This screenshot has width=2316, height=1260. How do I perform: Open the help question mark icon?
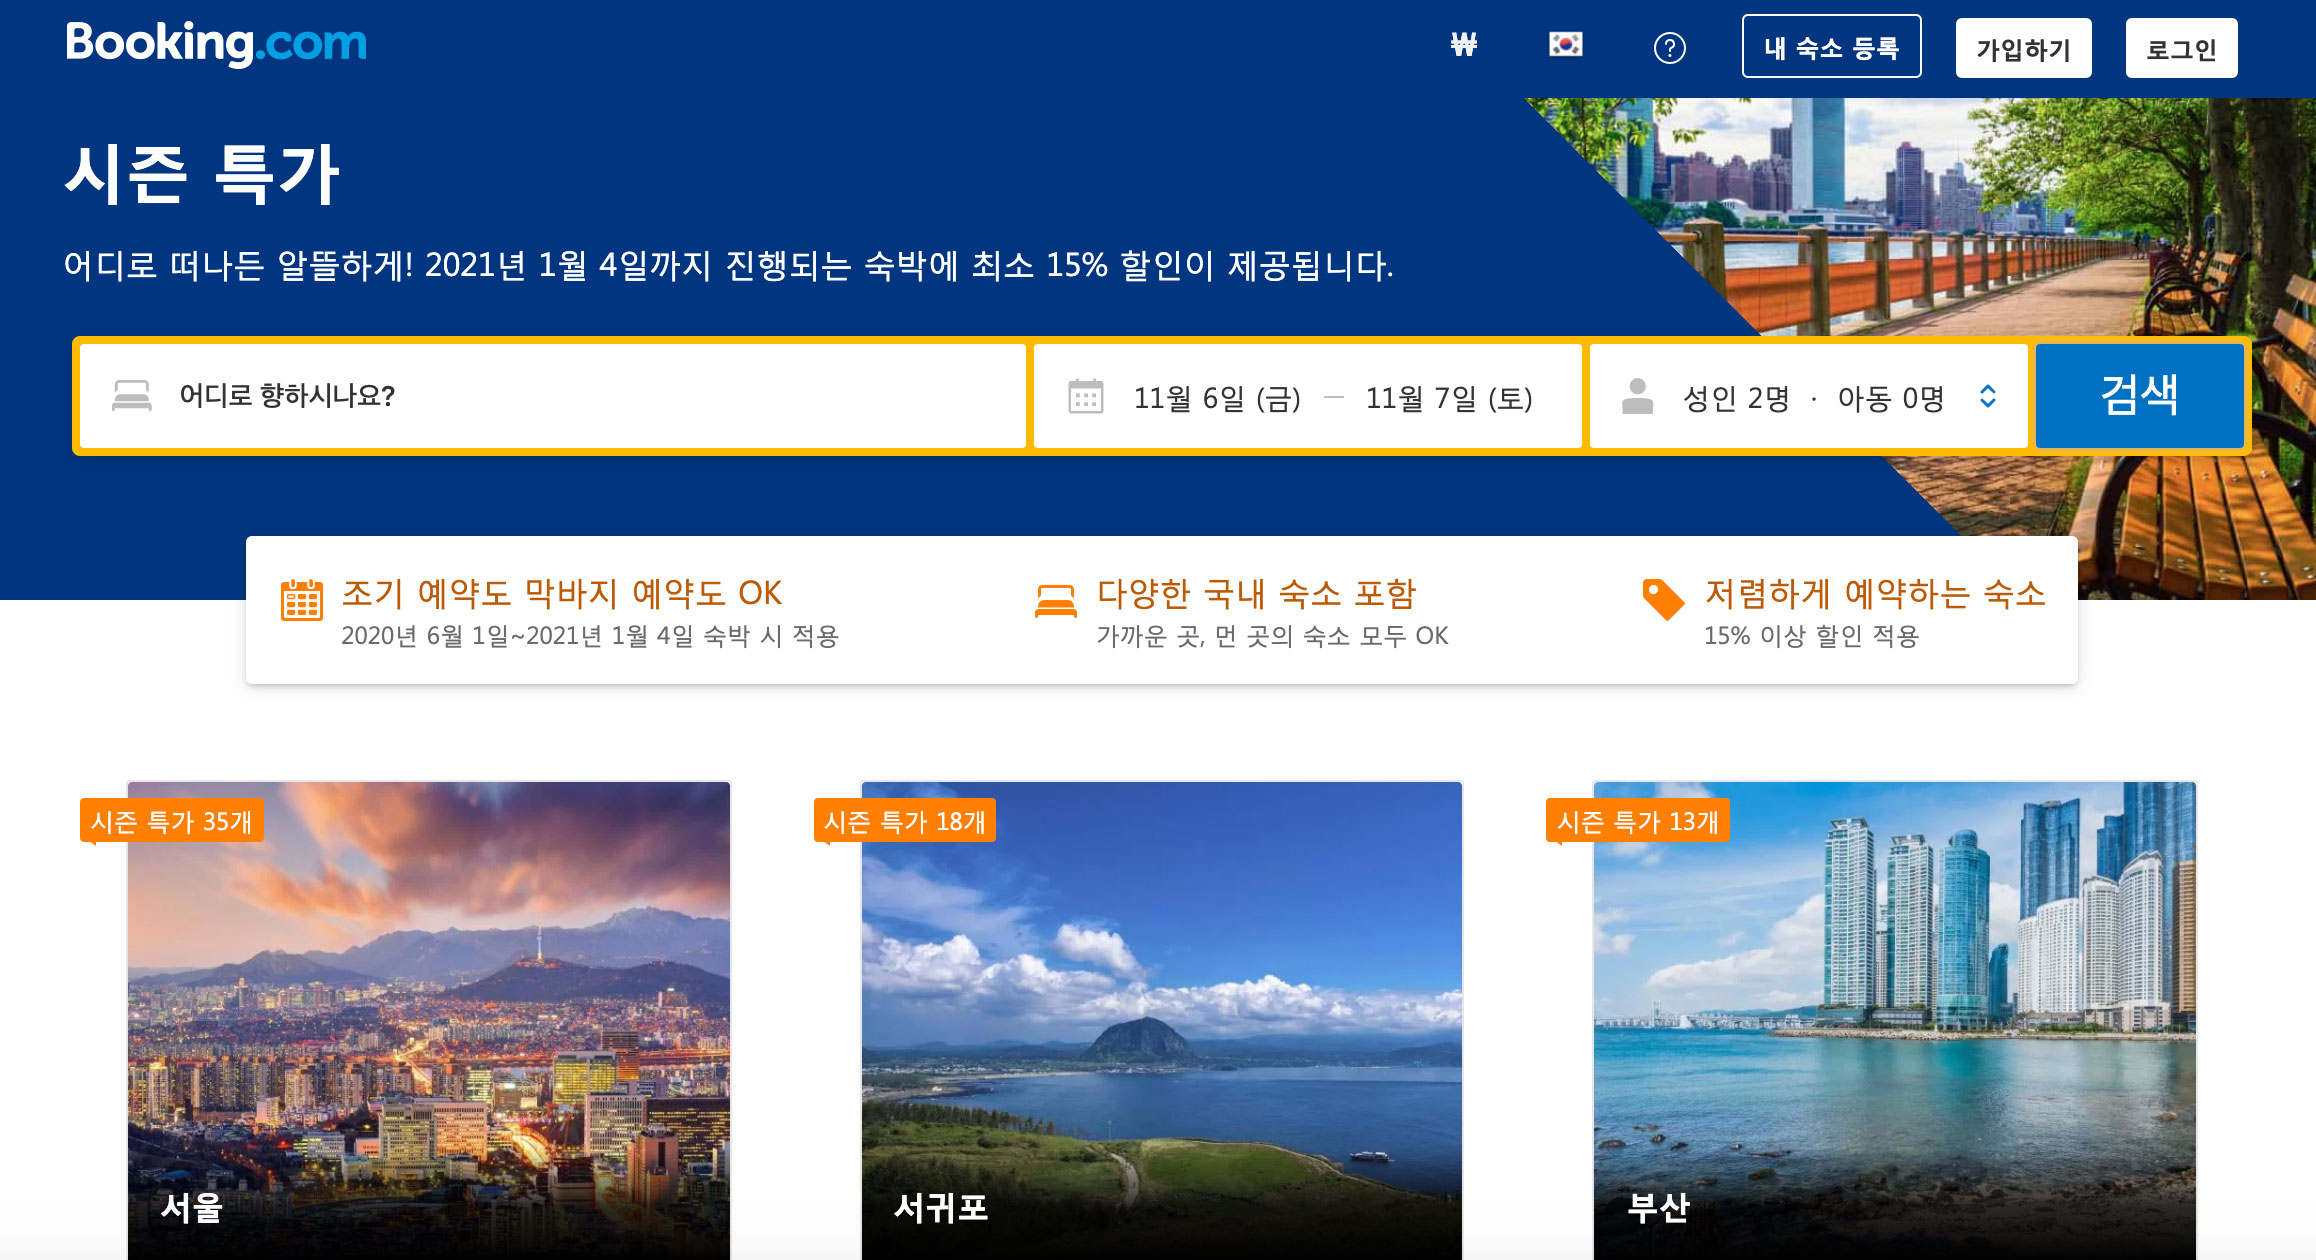click(1669, 47)
